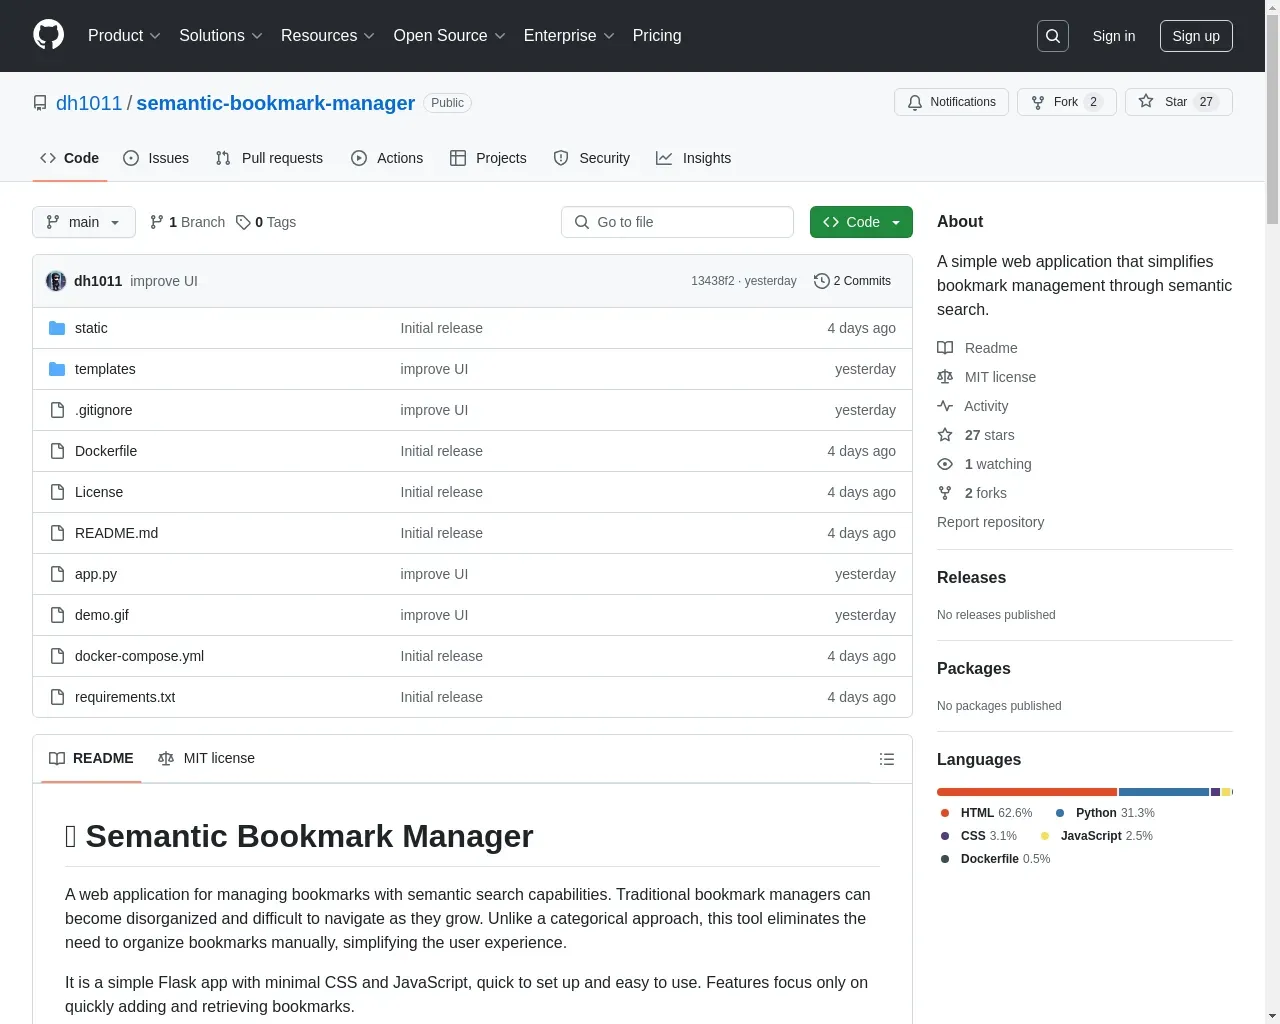Open the Pricing page

pyautogui.click(x=657, y=35)
